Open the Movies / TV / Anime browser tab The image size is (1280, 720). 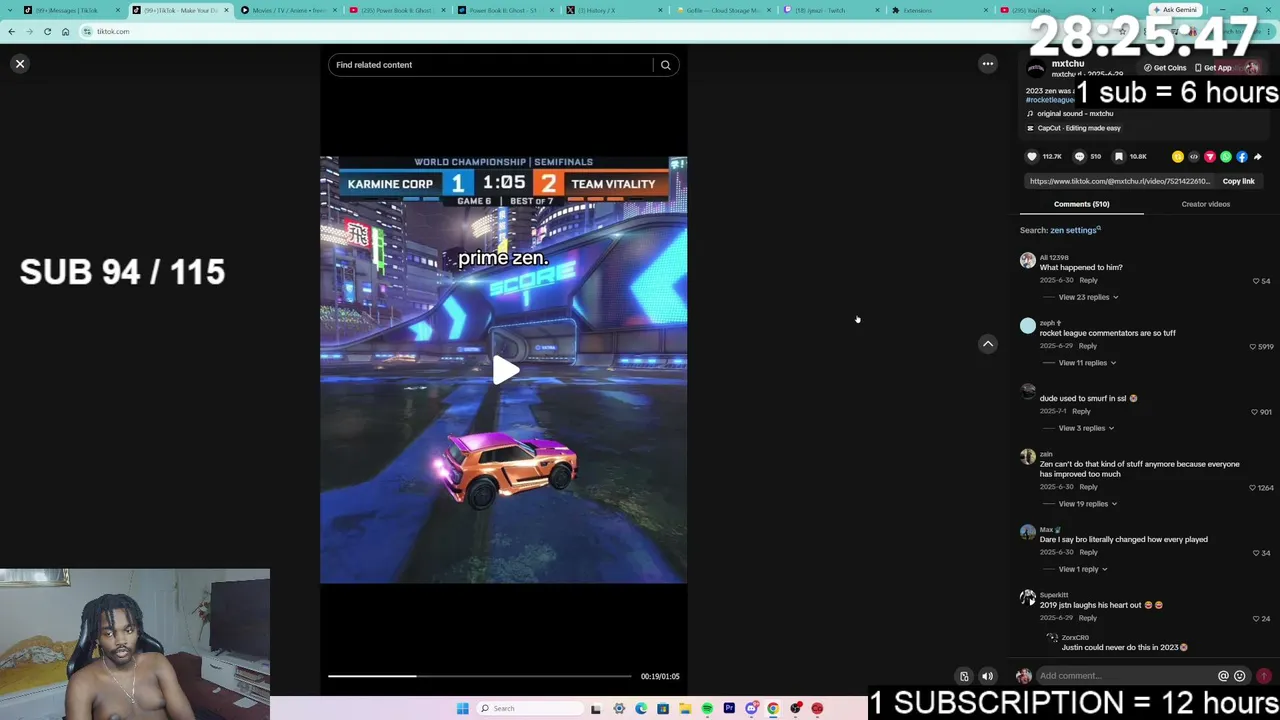[288, 10]
